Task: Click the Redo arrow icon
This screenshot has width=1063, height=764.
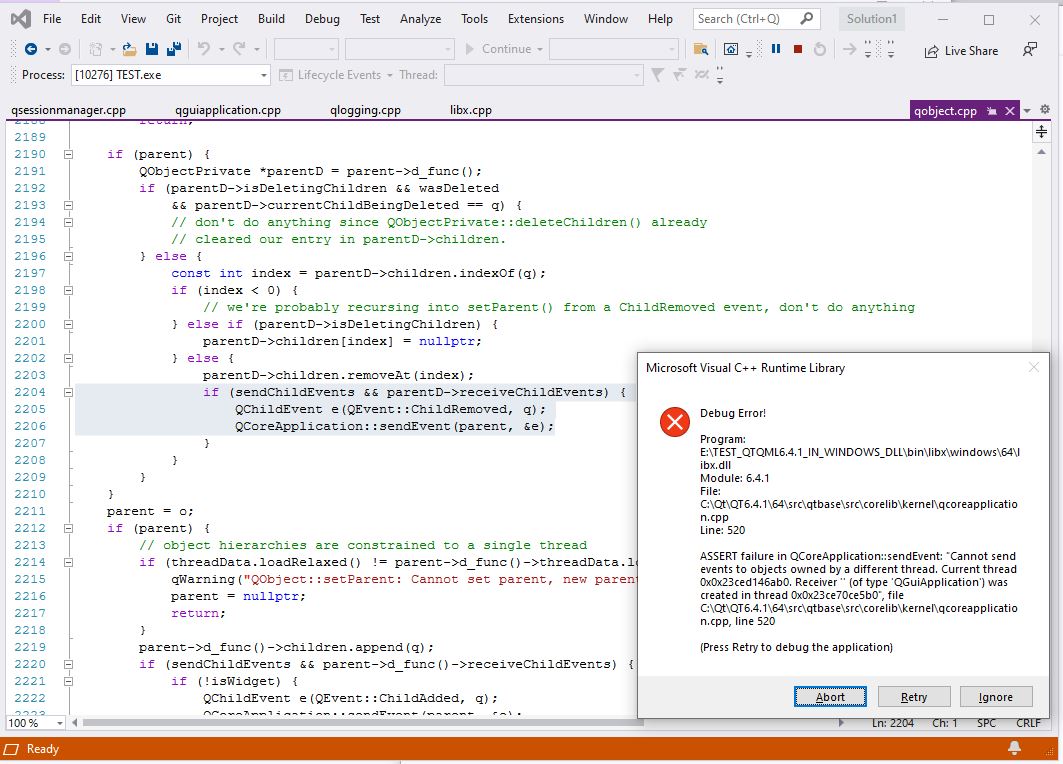Action: click(x=239, y=48)
